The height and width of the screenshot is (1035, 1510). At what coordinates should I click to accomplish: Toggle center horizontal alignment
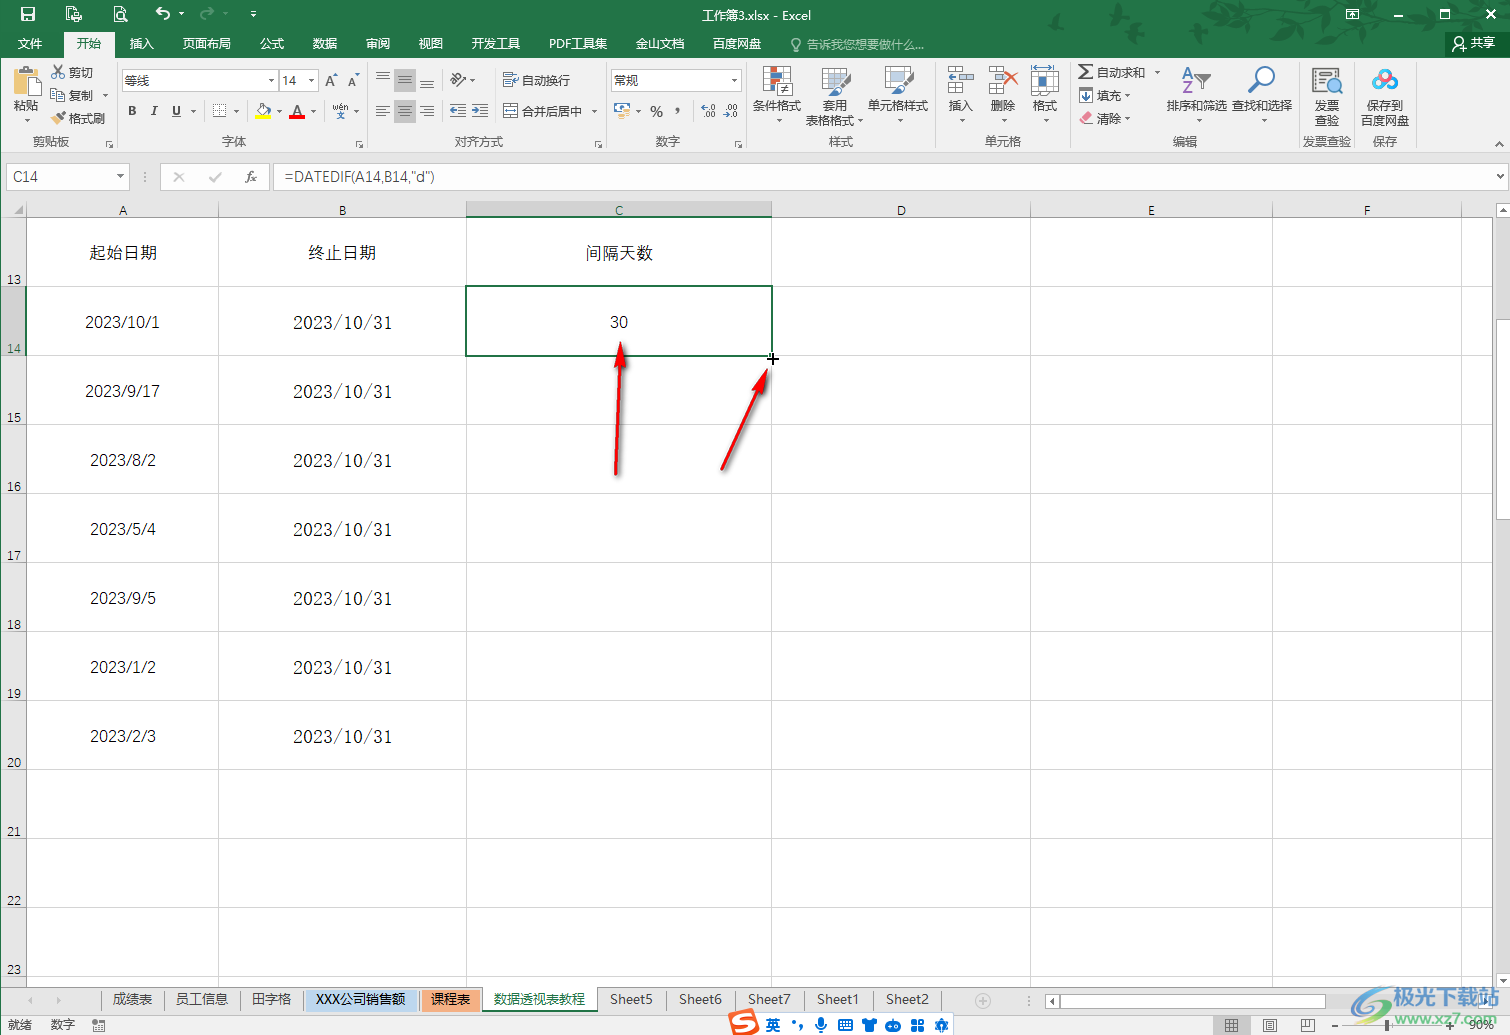404,111
